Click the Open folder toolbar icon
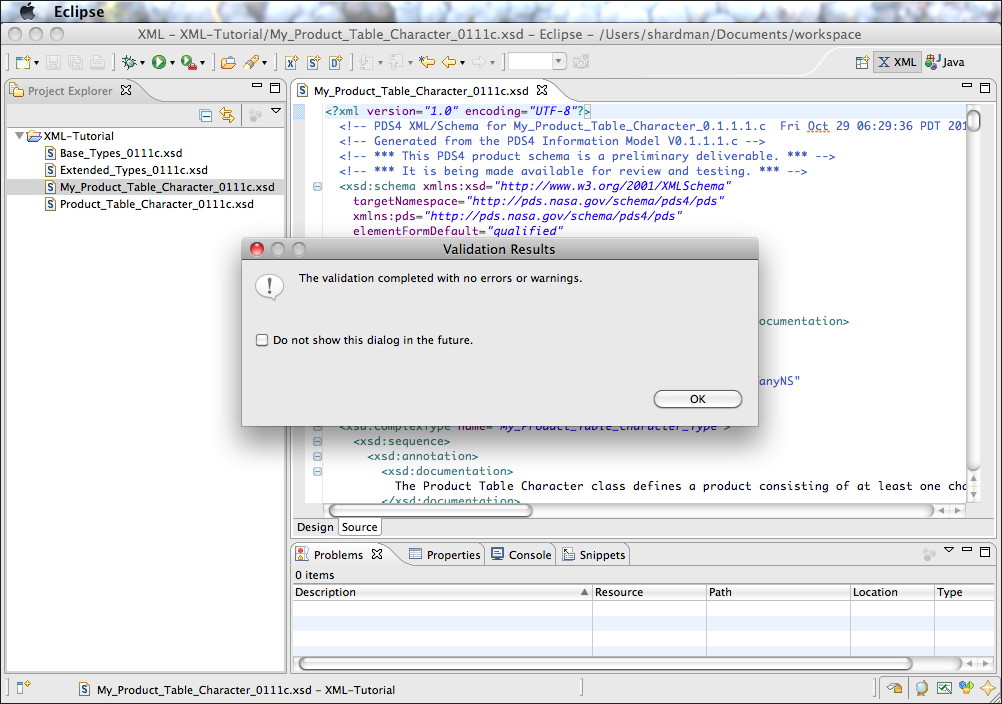Screen dimensions: 1002x704 pyautogui.click(x=228, y=62)
